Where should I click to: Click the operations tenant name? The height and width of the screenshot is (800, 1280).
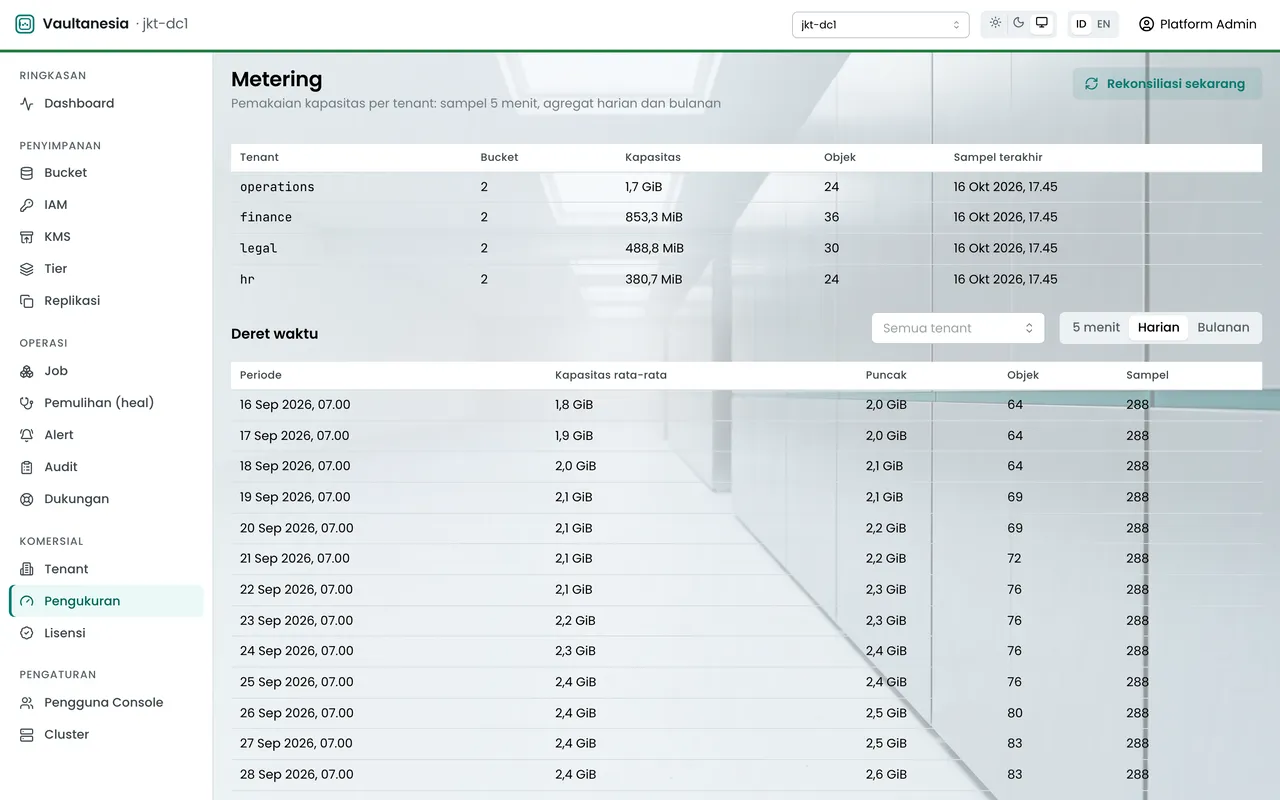tap(277, 187)
